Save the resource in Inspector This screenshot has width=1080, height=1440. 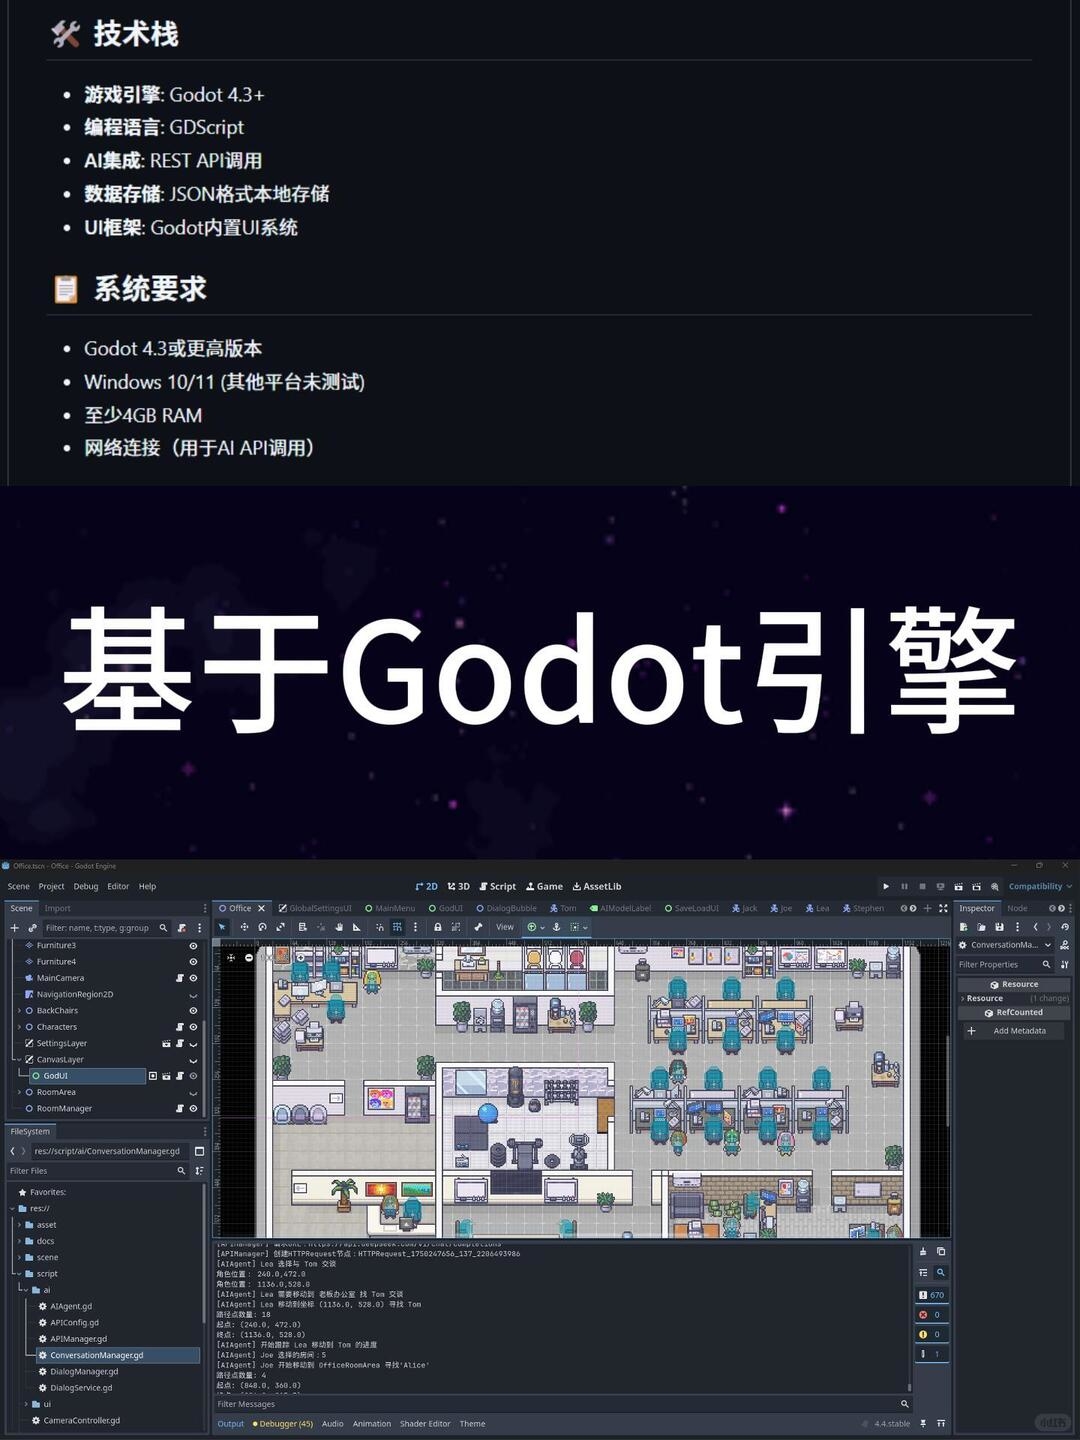(x=999, y=927)
